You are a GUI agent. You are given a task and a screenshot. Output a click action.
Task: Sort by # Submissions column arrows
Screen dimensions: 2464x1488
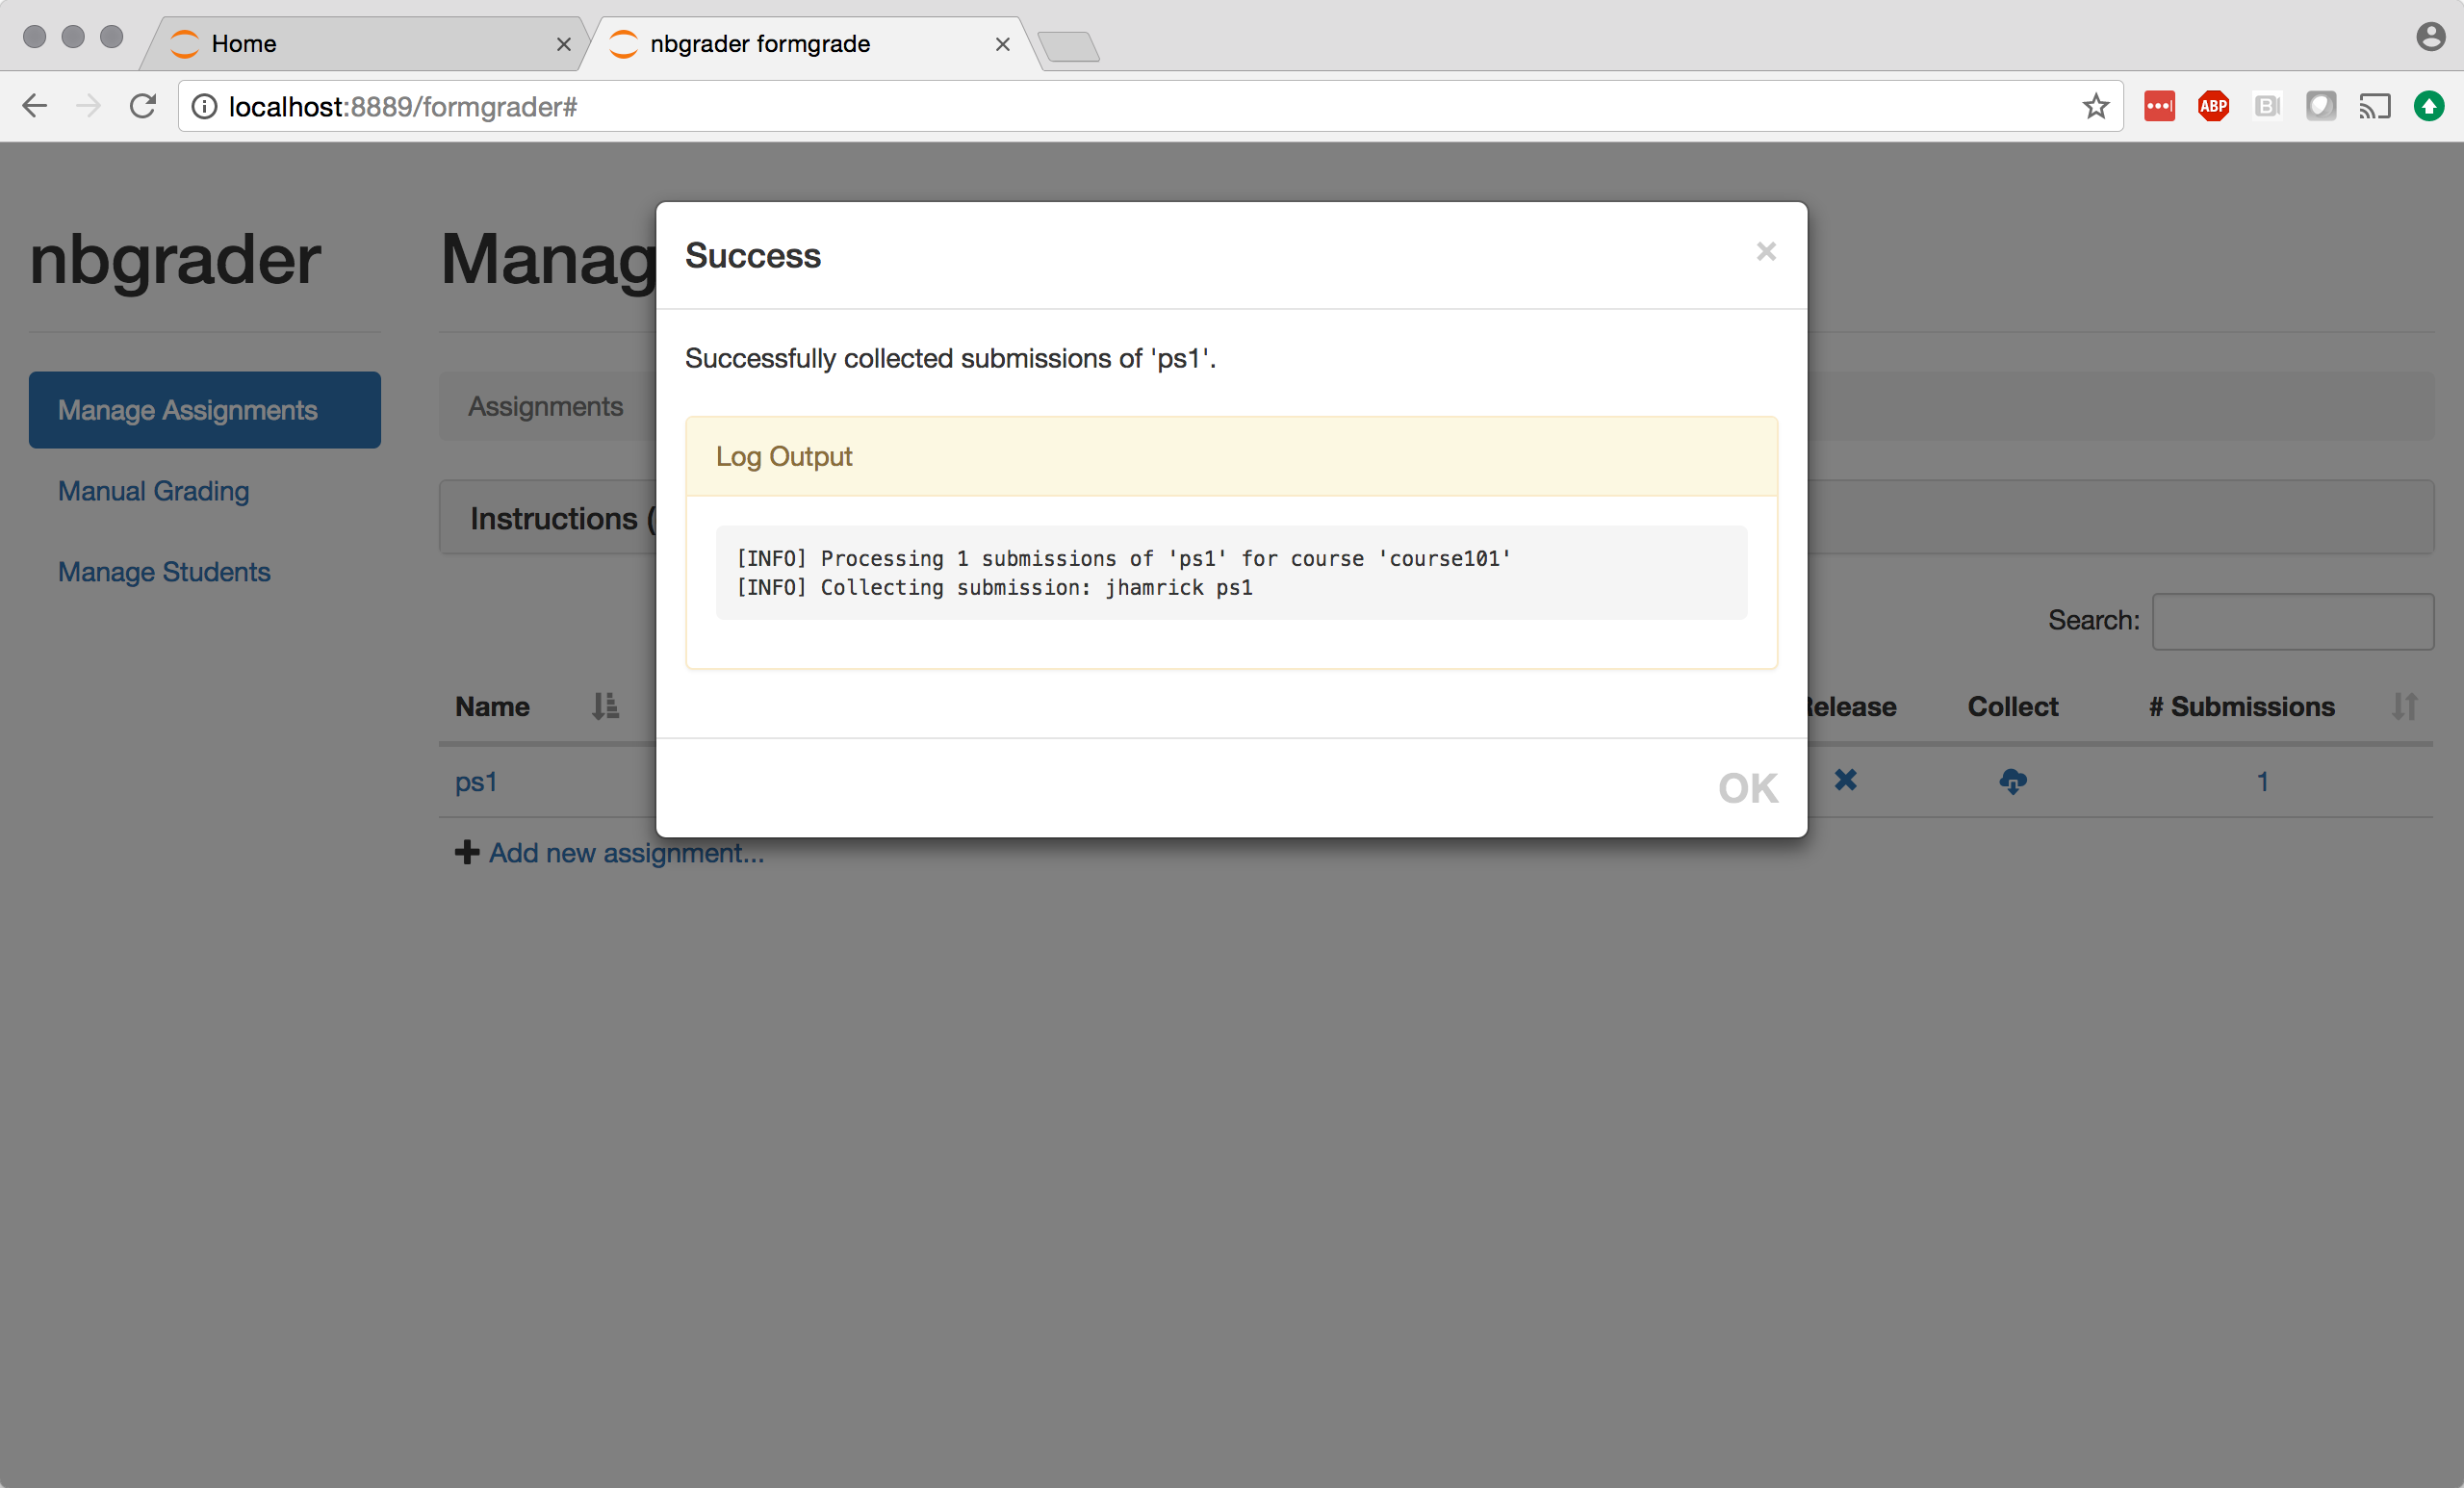click(x=2404, y=707)
